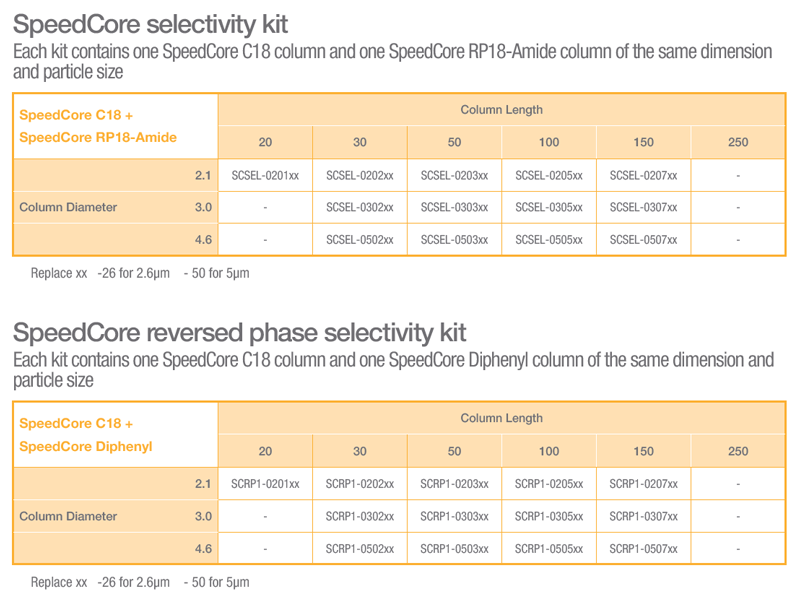The image size is (800, 598).
Task: Click the SCSEL-0201xx part number cell
Action: coord(265,176)
